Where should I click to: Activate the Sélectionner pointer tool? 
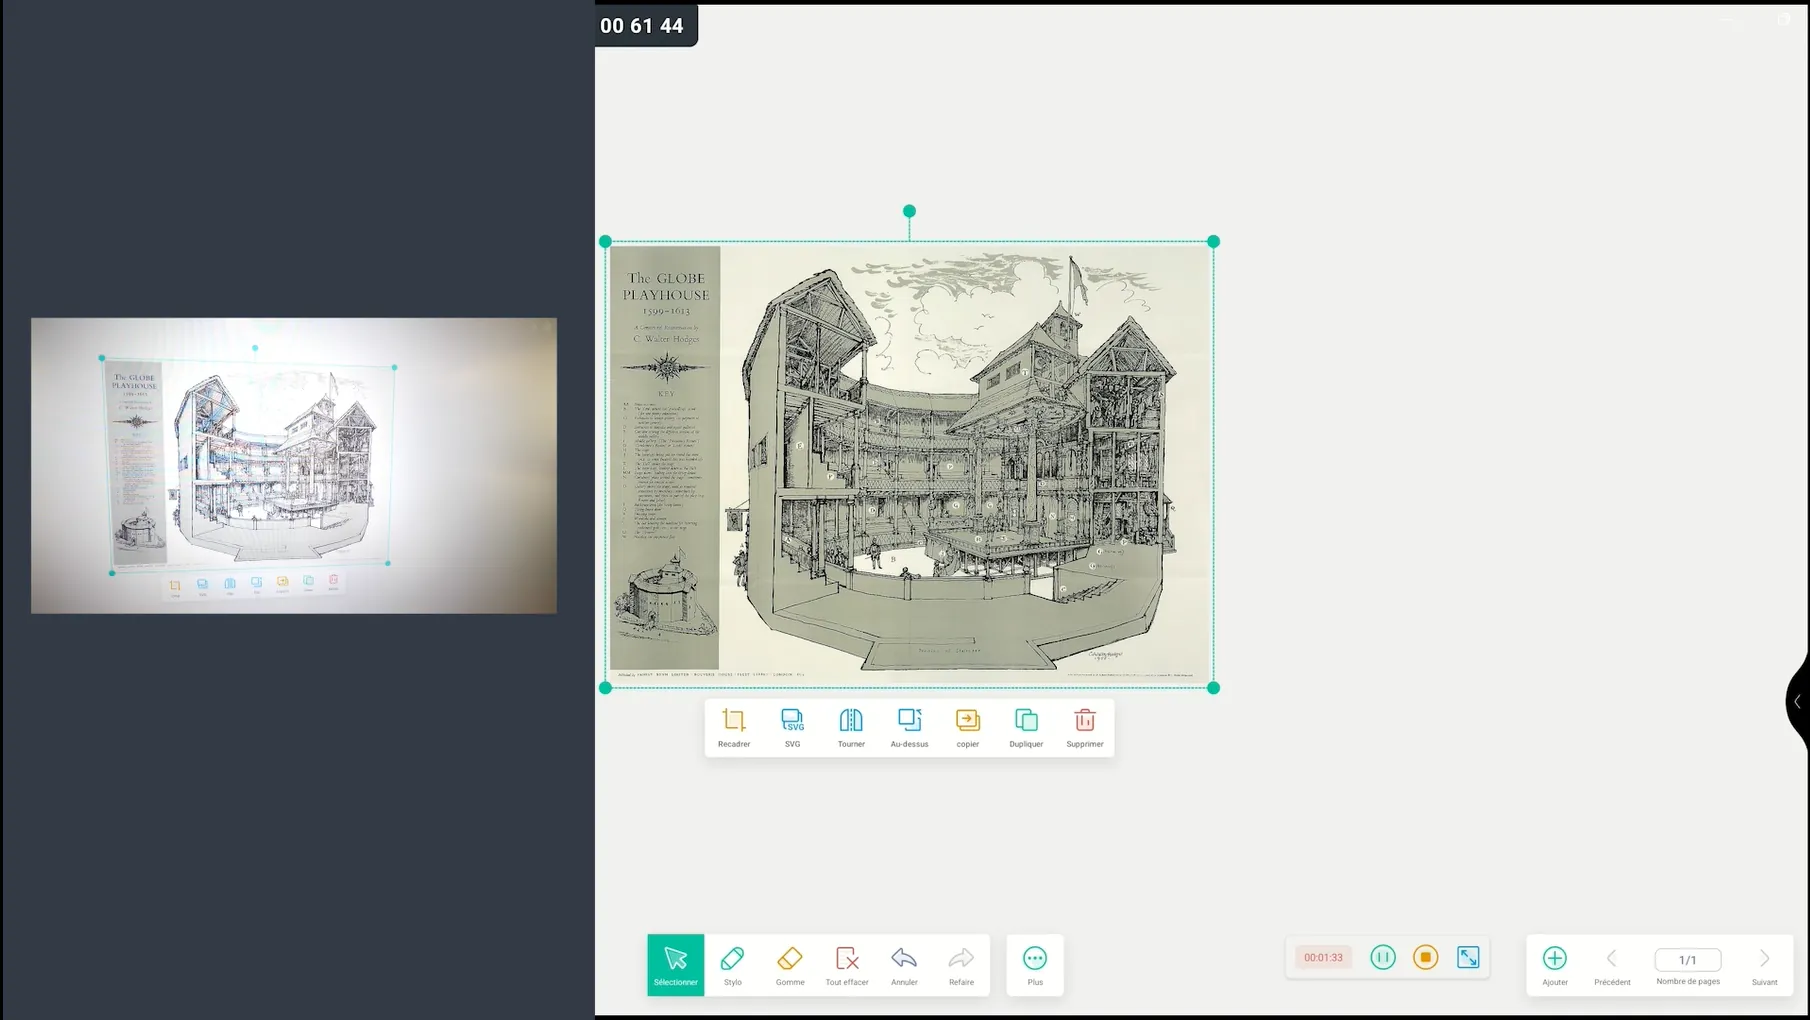pos(676,964)
